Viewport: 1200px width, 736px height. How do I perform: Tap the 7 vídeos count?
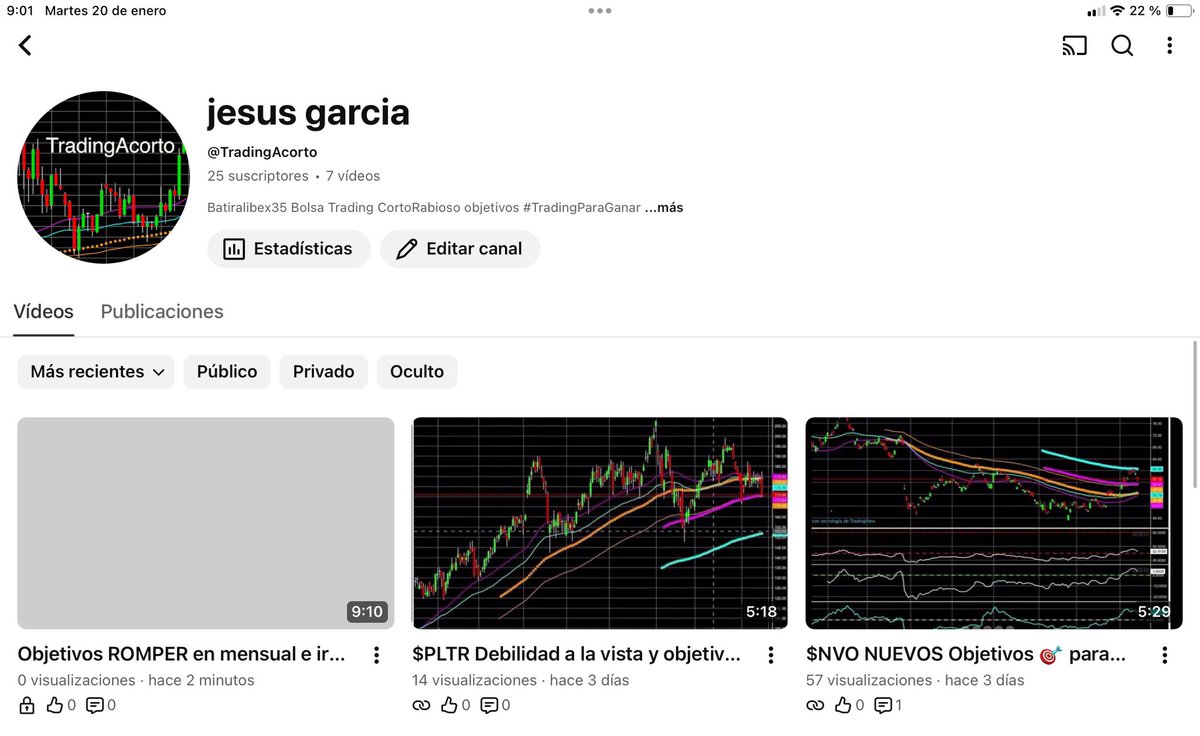tap(353, 176)
